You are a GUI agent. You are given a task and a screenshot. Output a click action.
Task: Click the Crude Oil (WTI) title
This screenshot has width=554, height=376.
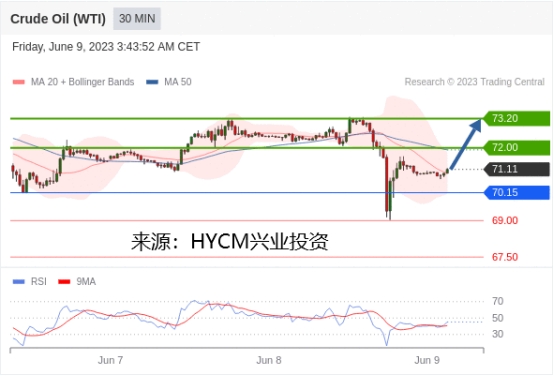tap(58, 19)
